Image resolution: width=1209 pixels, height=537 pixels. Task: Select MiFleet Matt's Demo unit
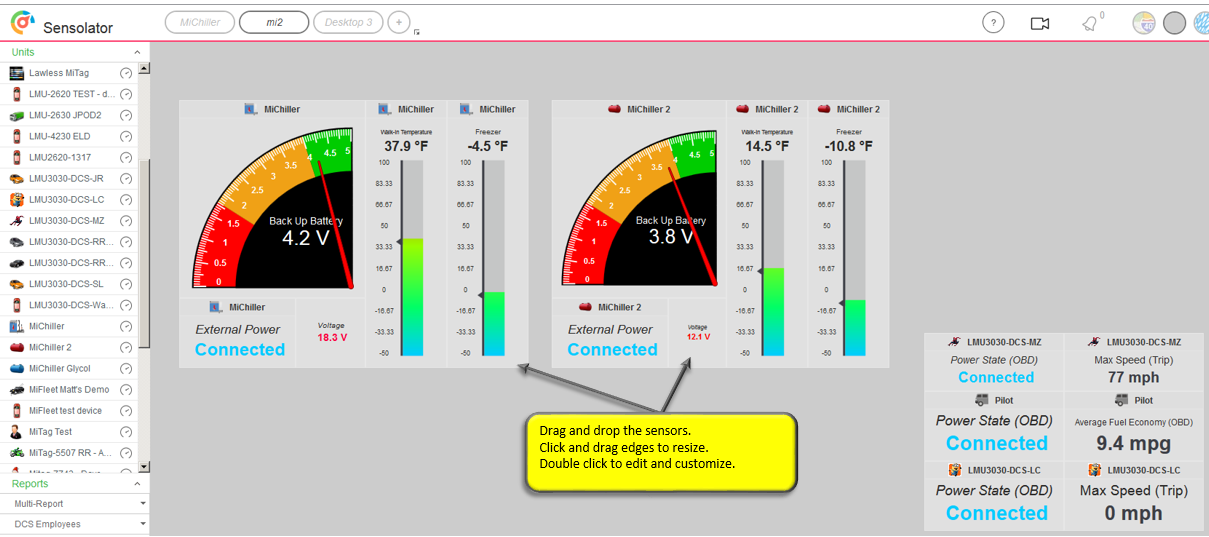(x=69, y=389)
